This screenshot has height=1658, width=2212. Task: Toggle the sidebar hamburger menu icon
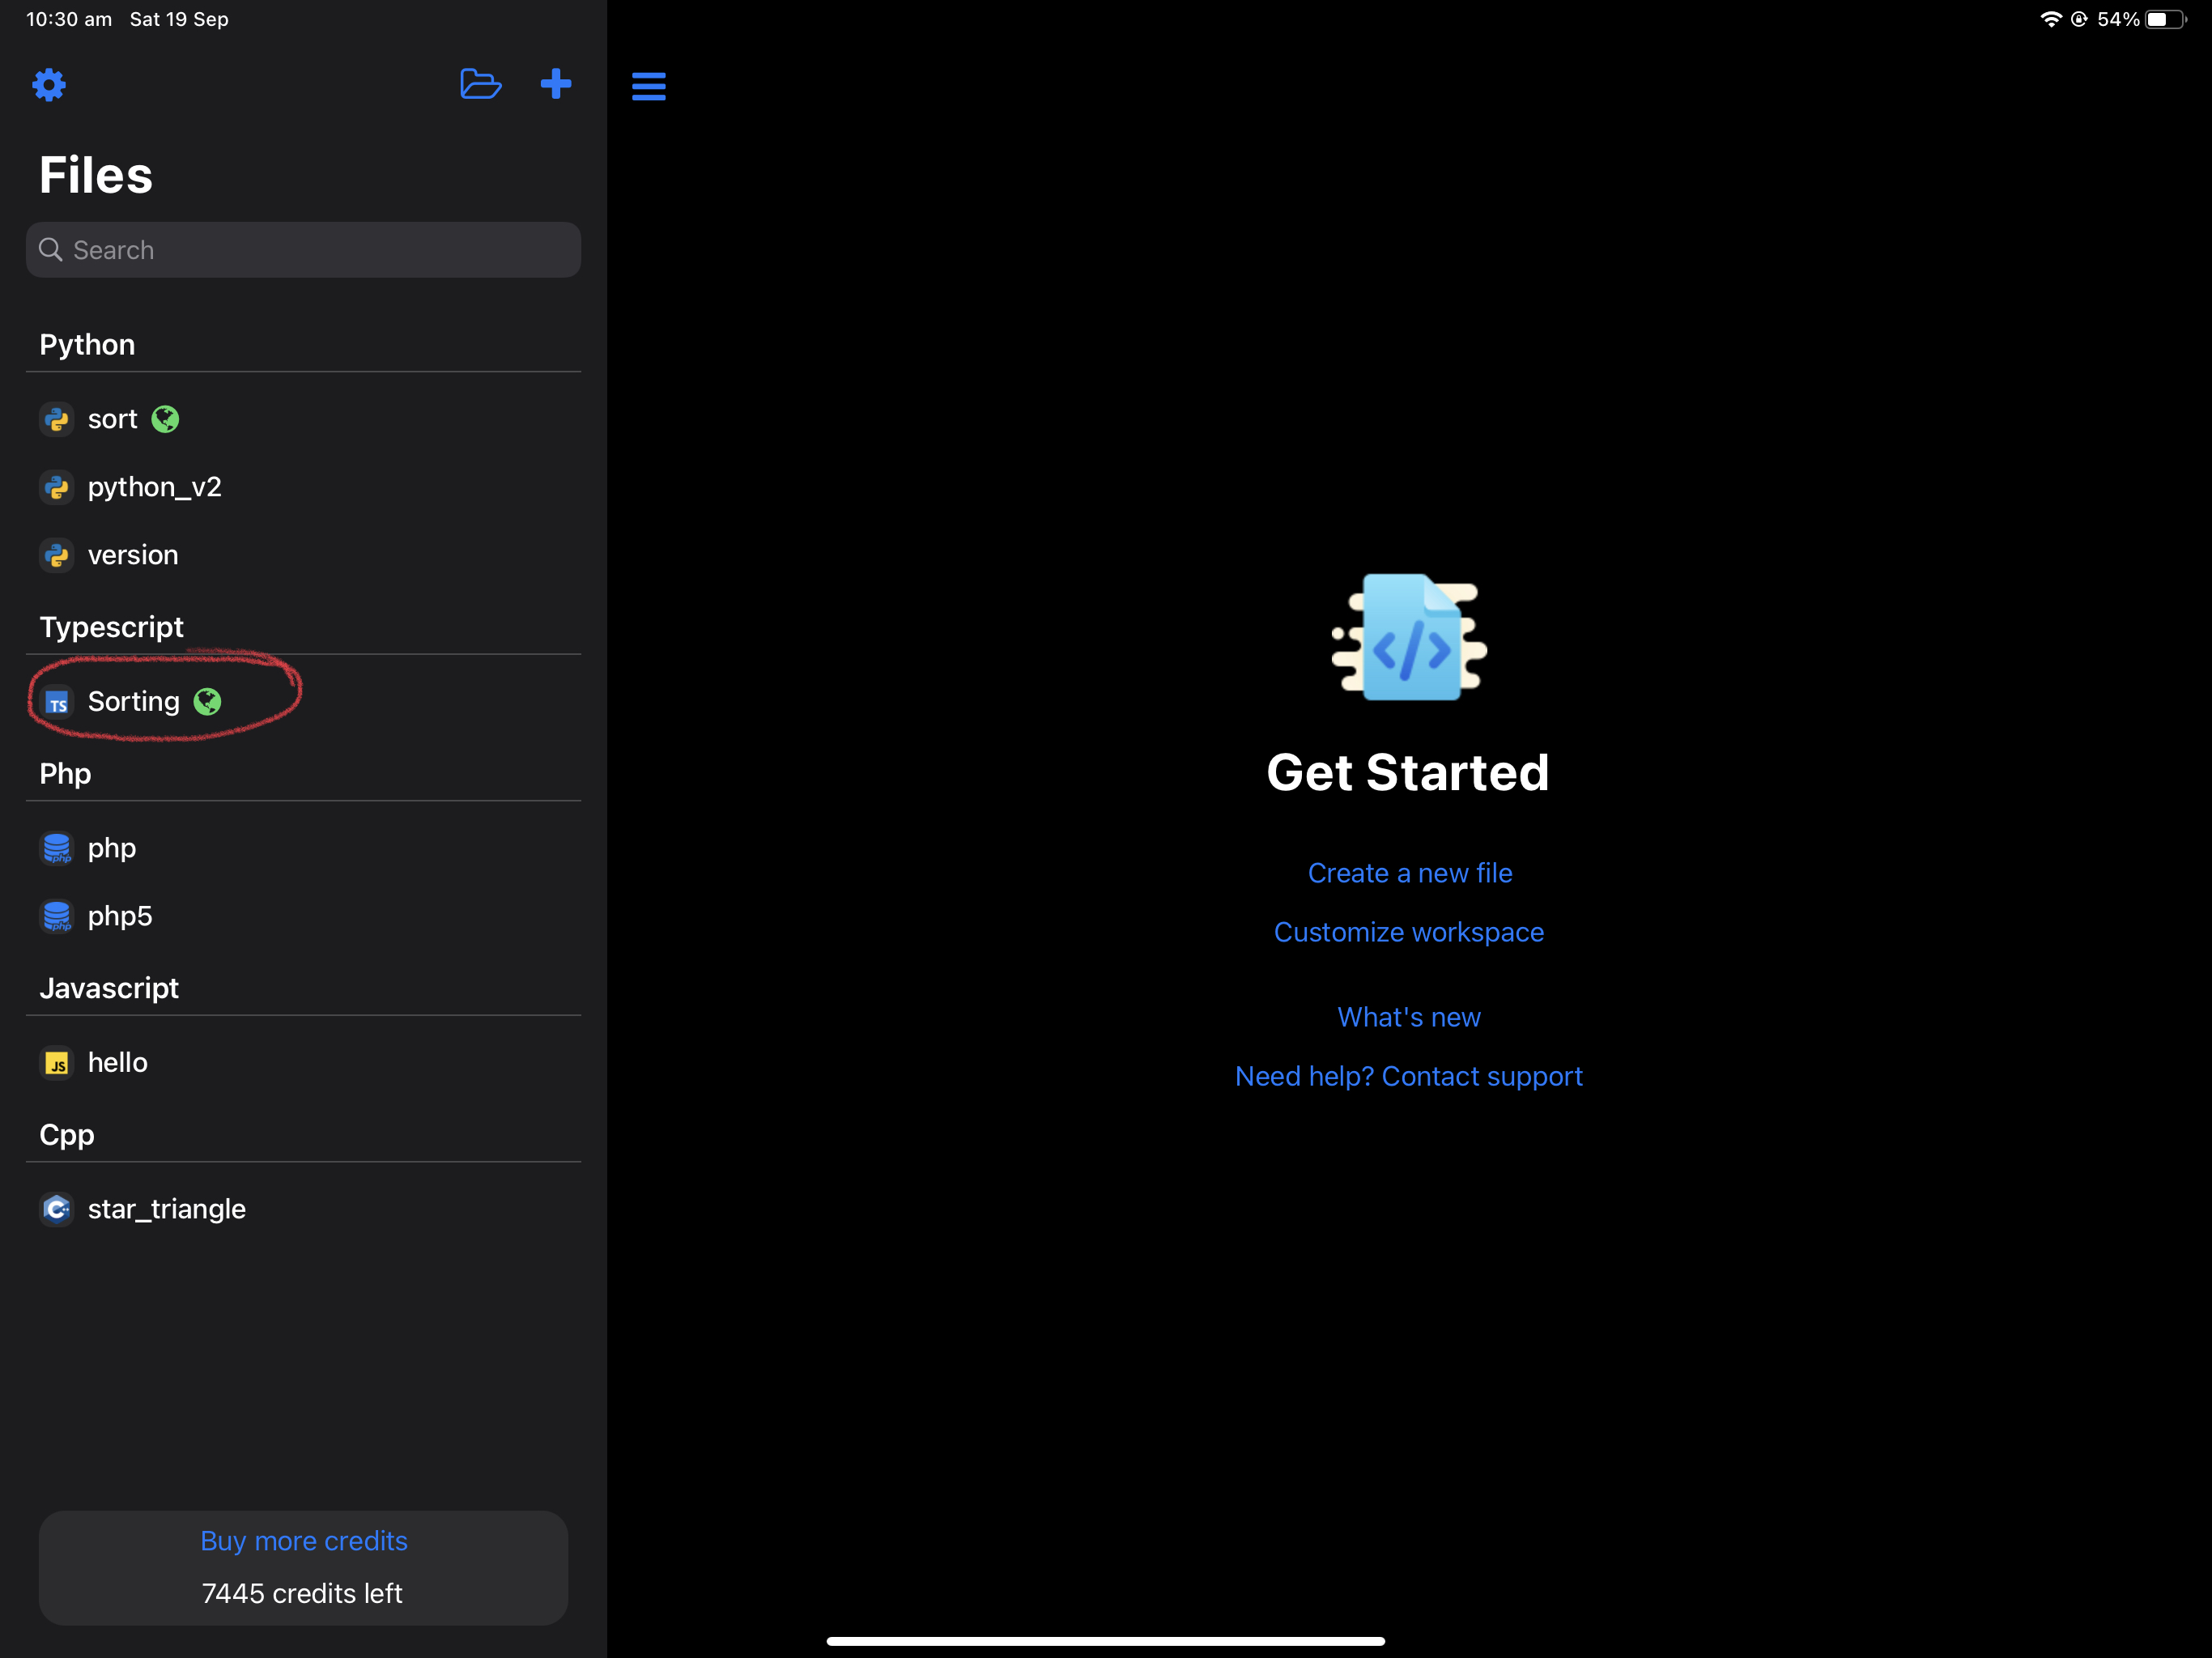click(x=649, y=86)
